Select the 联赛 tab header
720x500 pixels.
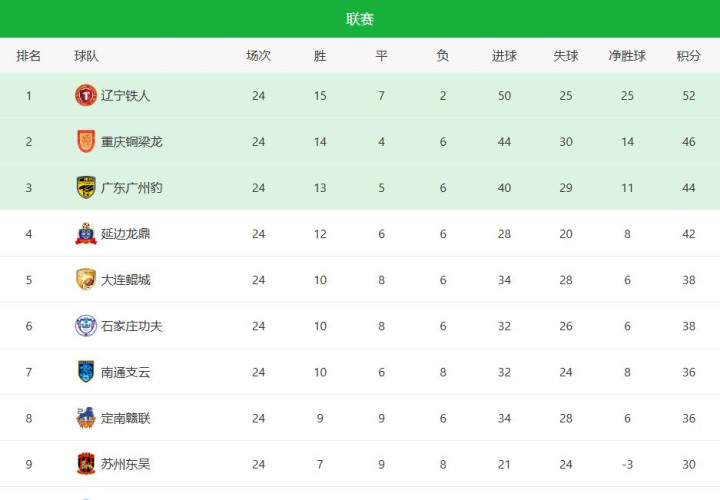tap(360, 19)
